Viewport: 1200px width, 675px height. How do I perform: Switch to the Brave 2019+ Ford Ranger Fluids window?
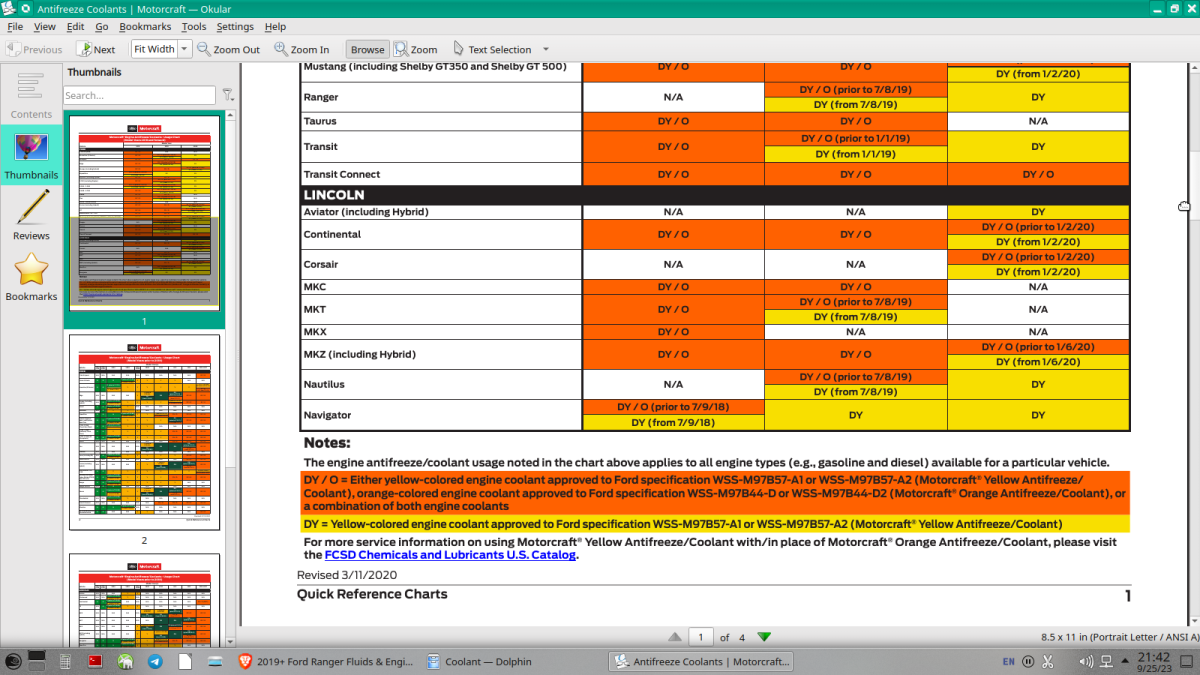point(326,661)
